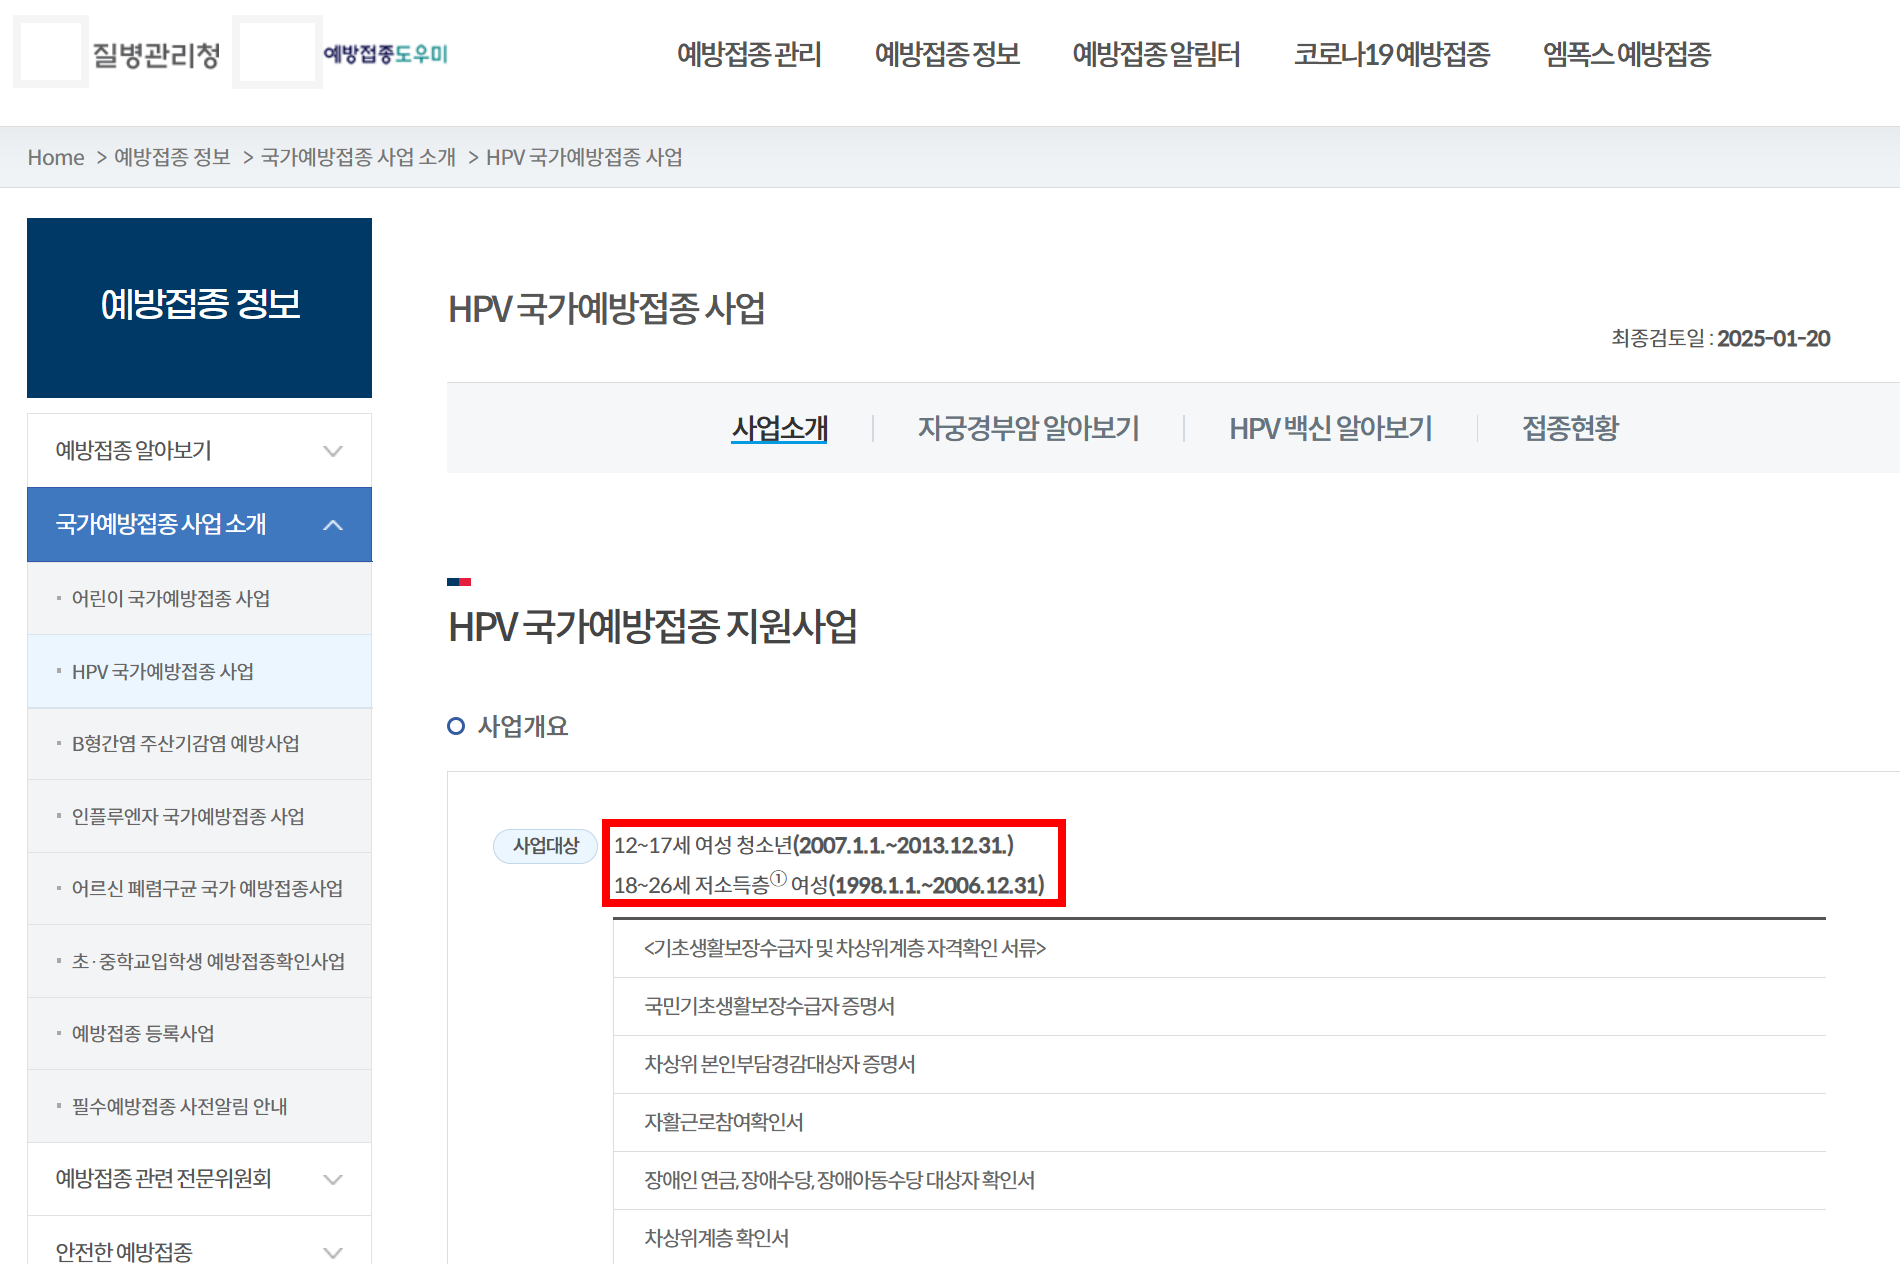Expand the 예방접종 알아보기 sidebar chevron
This screenshot has height=1264, width=1900.
pos(333,451)
